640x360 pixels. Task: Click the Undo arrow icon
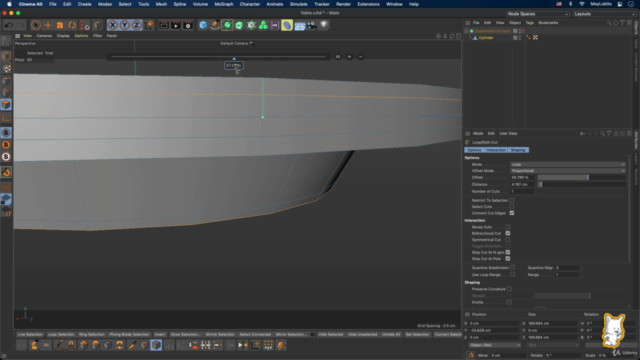tap(9, 25)
